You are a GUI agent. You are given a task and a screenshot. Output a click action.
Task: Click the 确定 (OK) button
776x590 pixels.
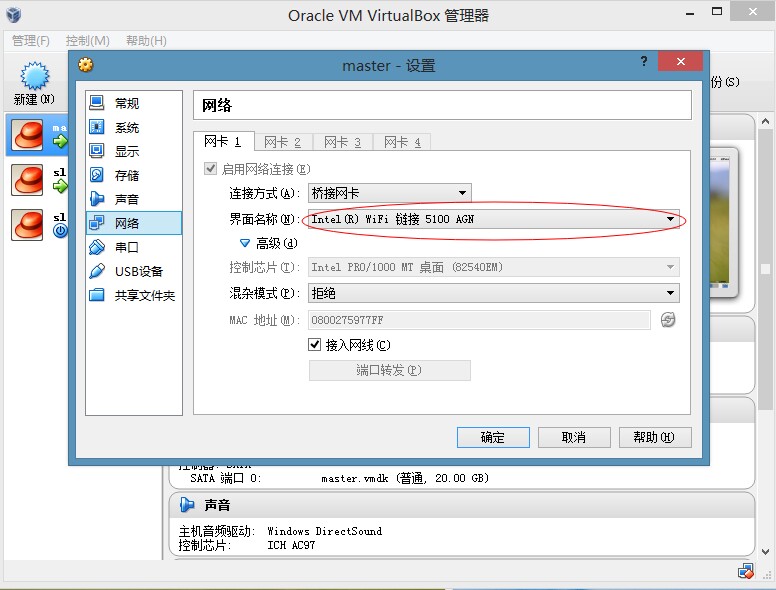(x=493, y=438)
